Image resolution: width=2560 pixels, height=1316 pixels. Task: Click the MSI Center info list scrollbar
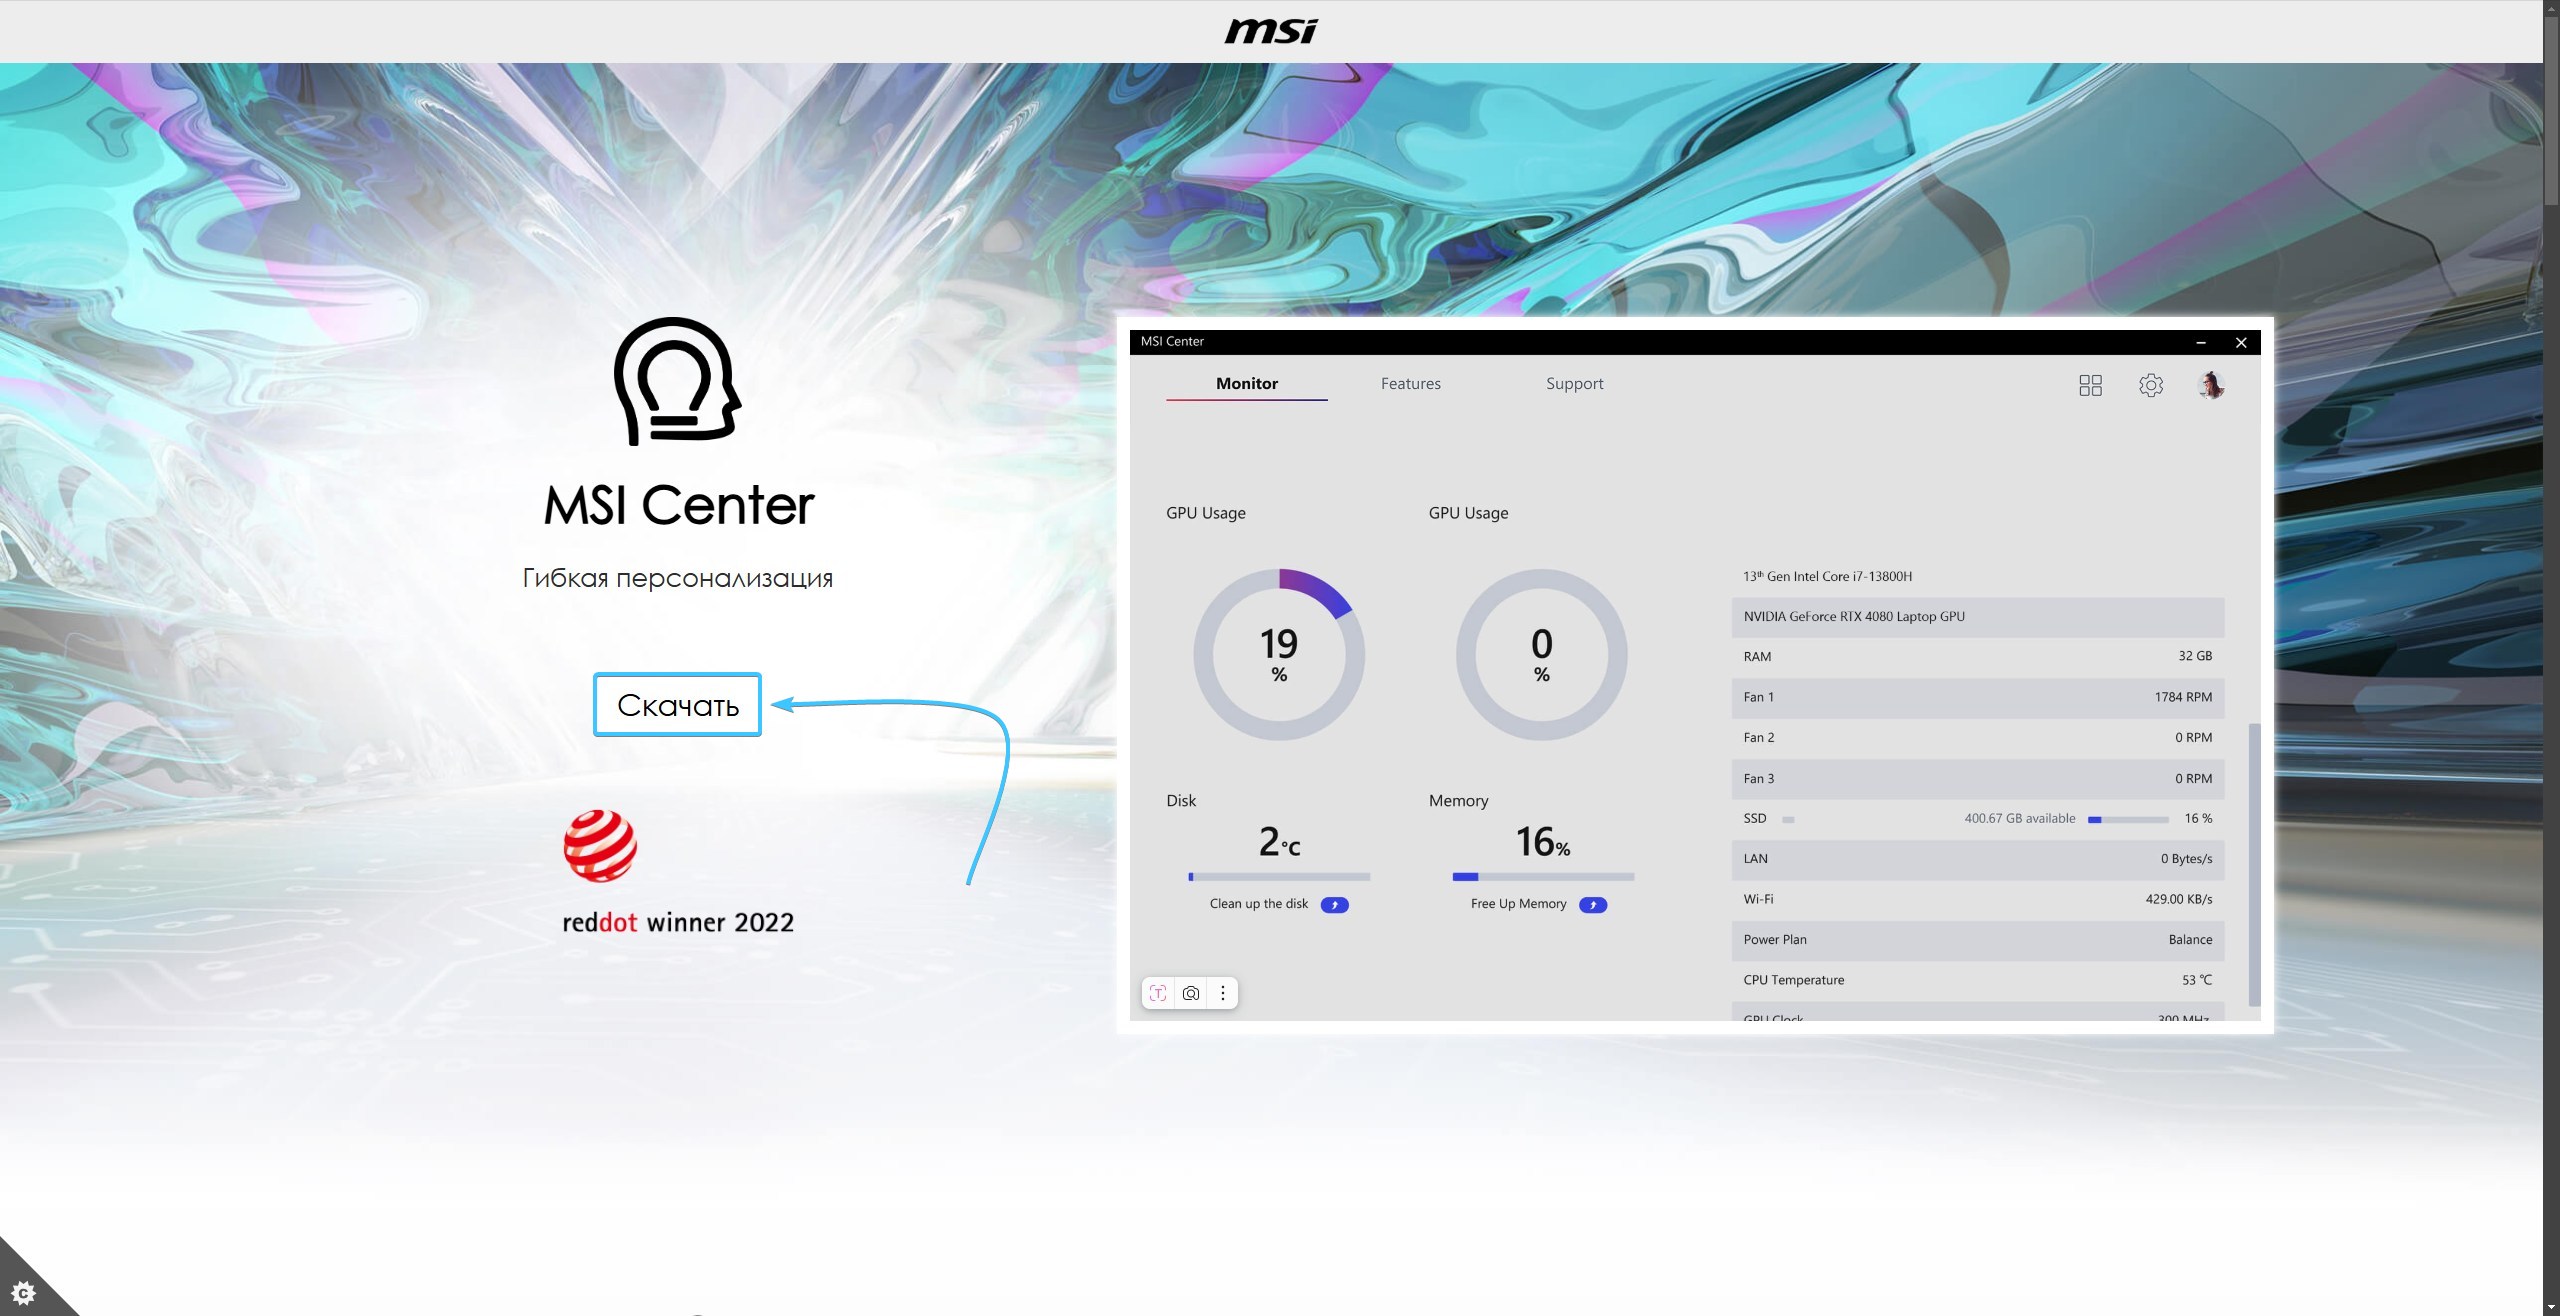pyautogui.click(x=2254, y=865)
